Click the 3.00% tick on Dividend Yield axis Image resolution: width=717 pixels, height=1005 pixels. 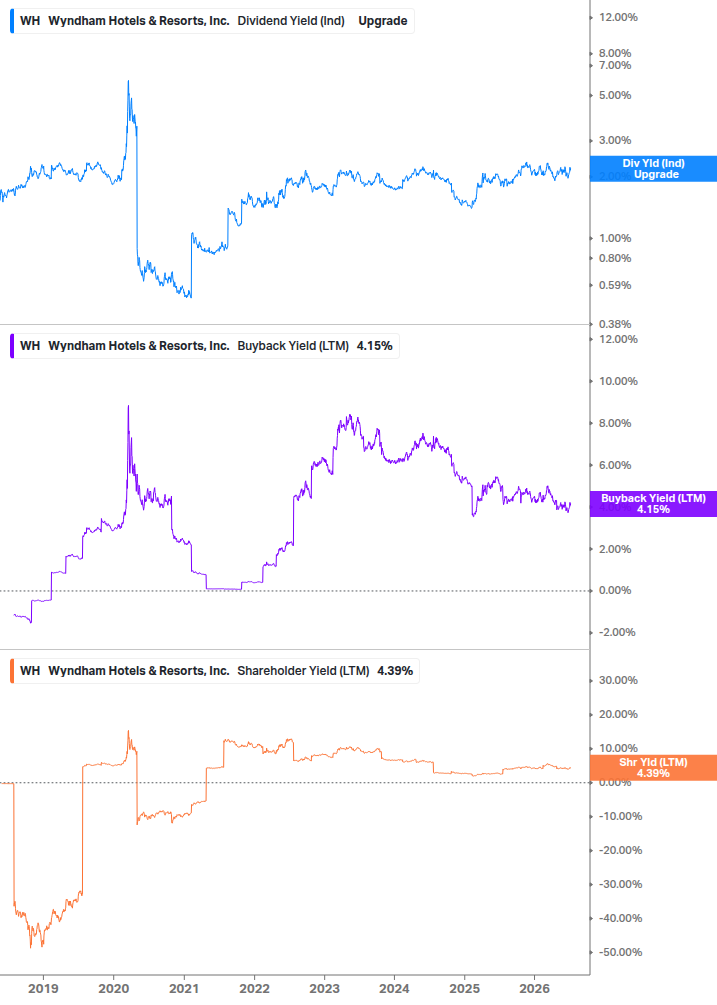coord(615,140)
